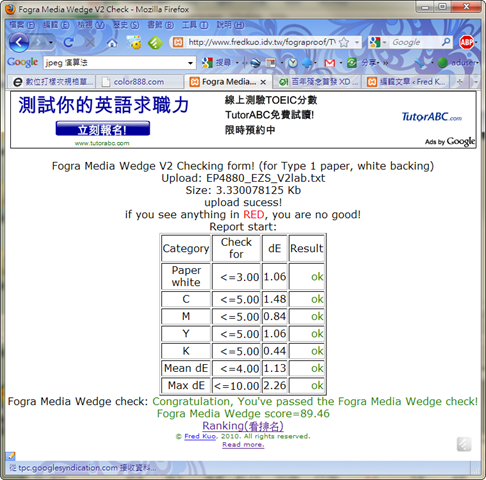Click the Mean dE table cell
The width and height of the screenshot is (486, 480).
click(186, 368)
